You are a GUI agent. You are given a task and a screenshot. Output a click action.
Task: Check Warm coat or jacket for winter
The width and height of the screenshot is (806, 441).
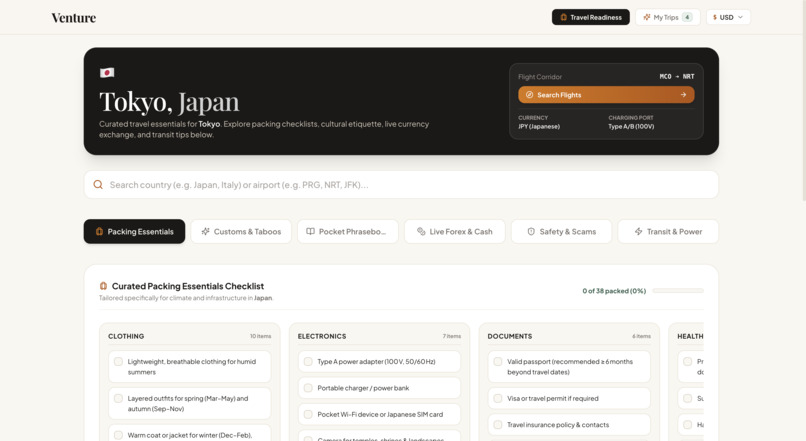tap(118, 435)
